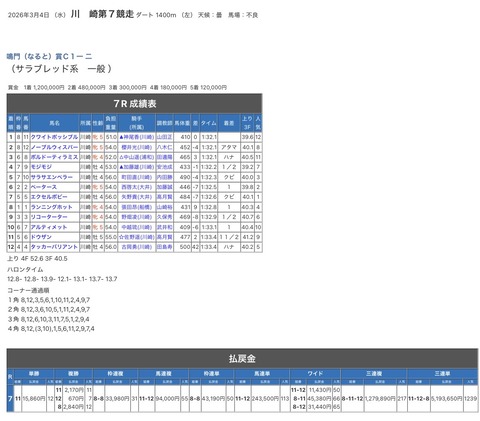Select the horse アルティメット
480x421 pixels.
tap(49, 227)
